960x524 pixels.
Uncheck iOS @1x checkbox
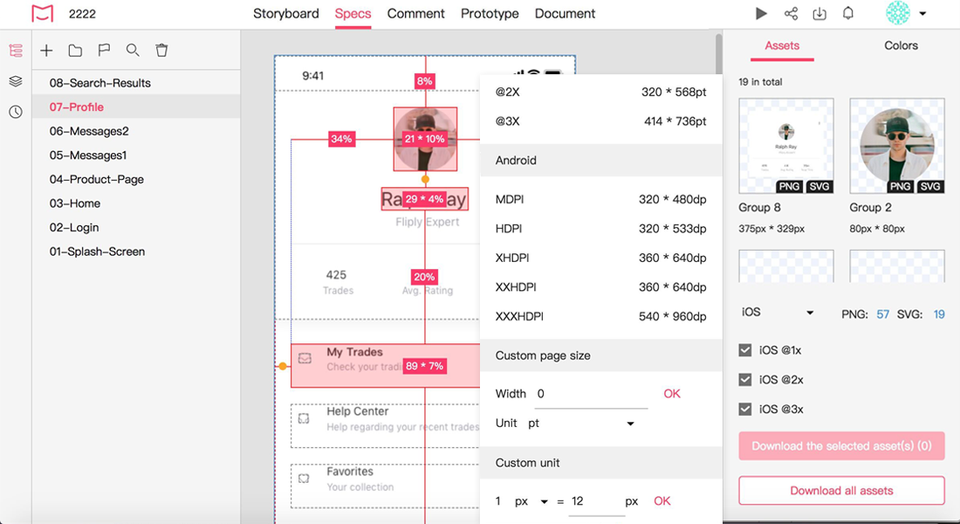point(745,350)
